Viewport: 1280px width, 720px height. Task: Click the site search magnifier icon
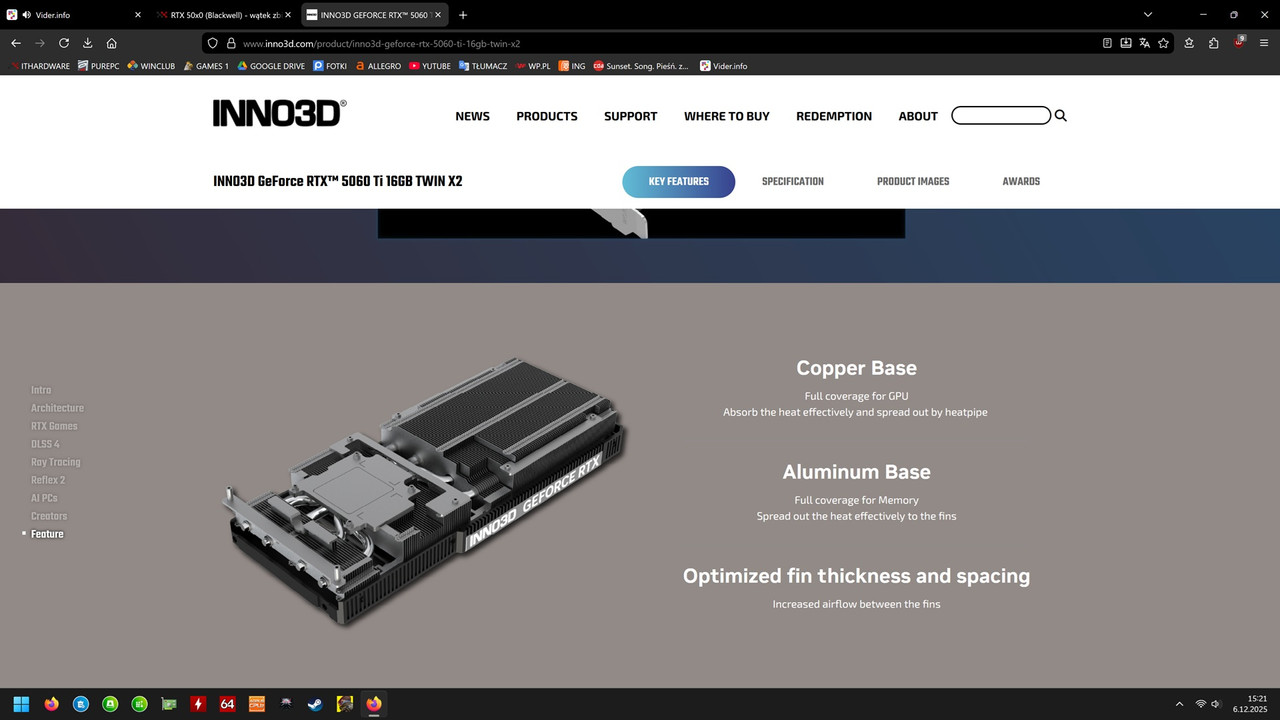coord(1060,115)
